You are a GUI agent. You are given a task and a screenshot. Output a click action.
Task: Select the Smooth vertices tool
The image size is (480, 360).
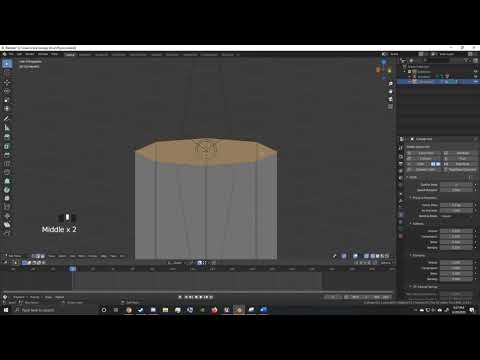pos(7,198)
